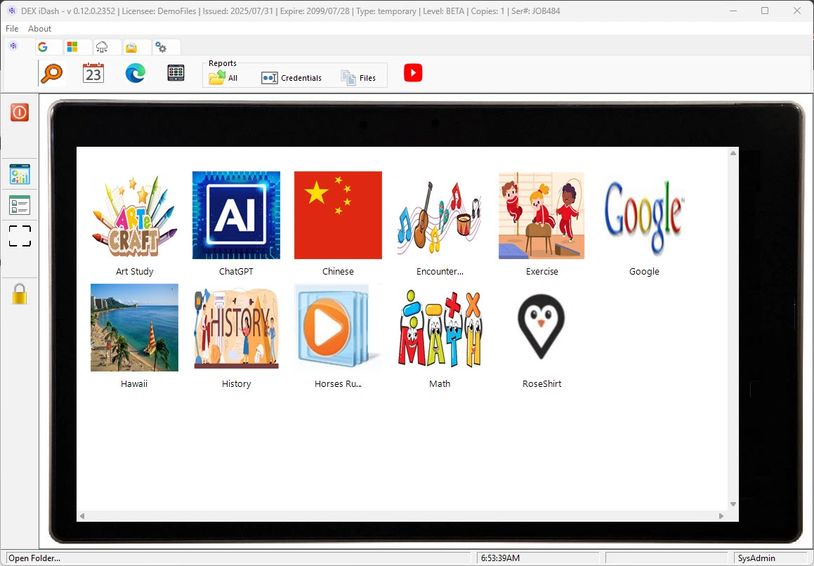Open the Credentials report
814x566 pixels.
[291, 78]
